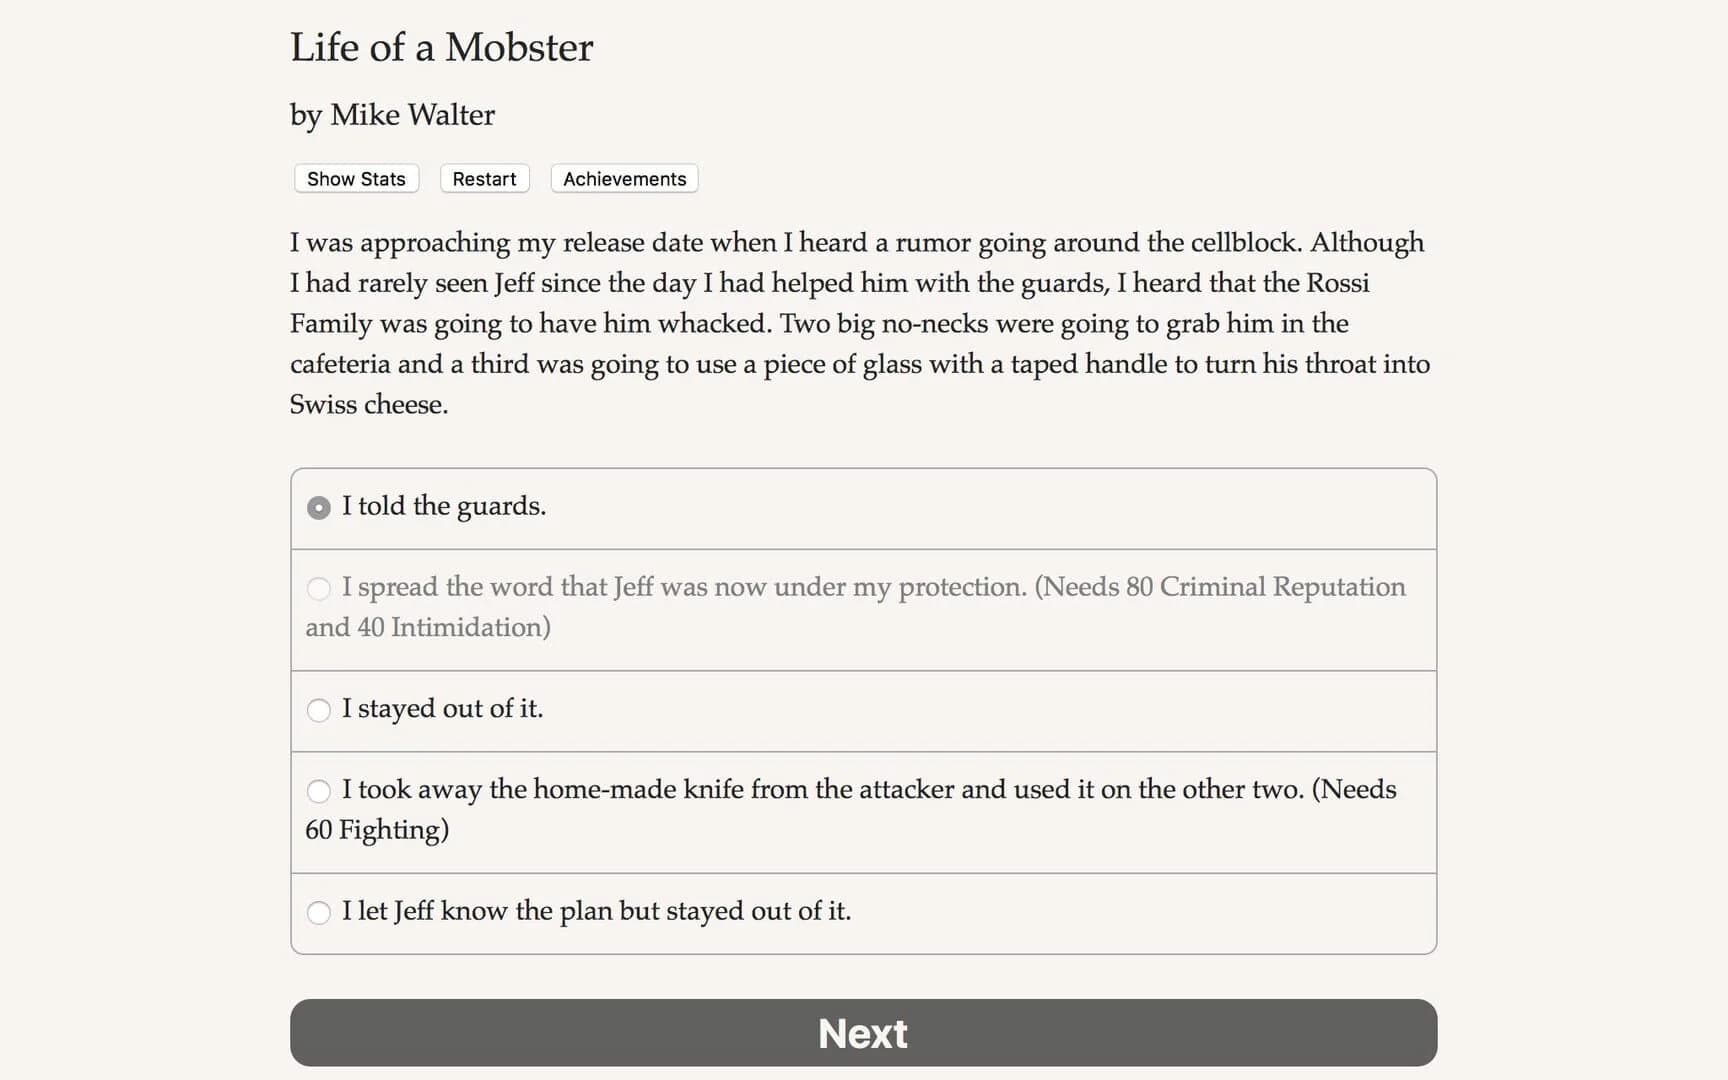Select the currently filled radio button
The image size is (1728, 1080).
319,507
